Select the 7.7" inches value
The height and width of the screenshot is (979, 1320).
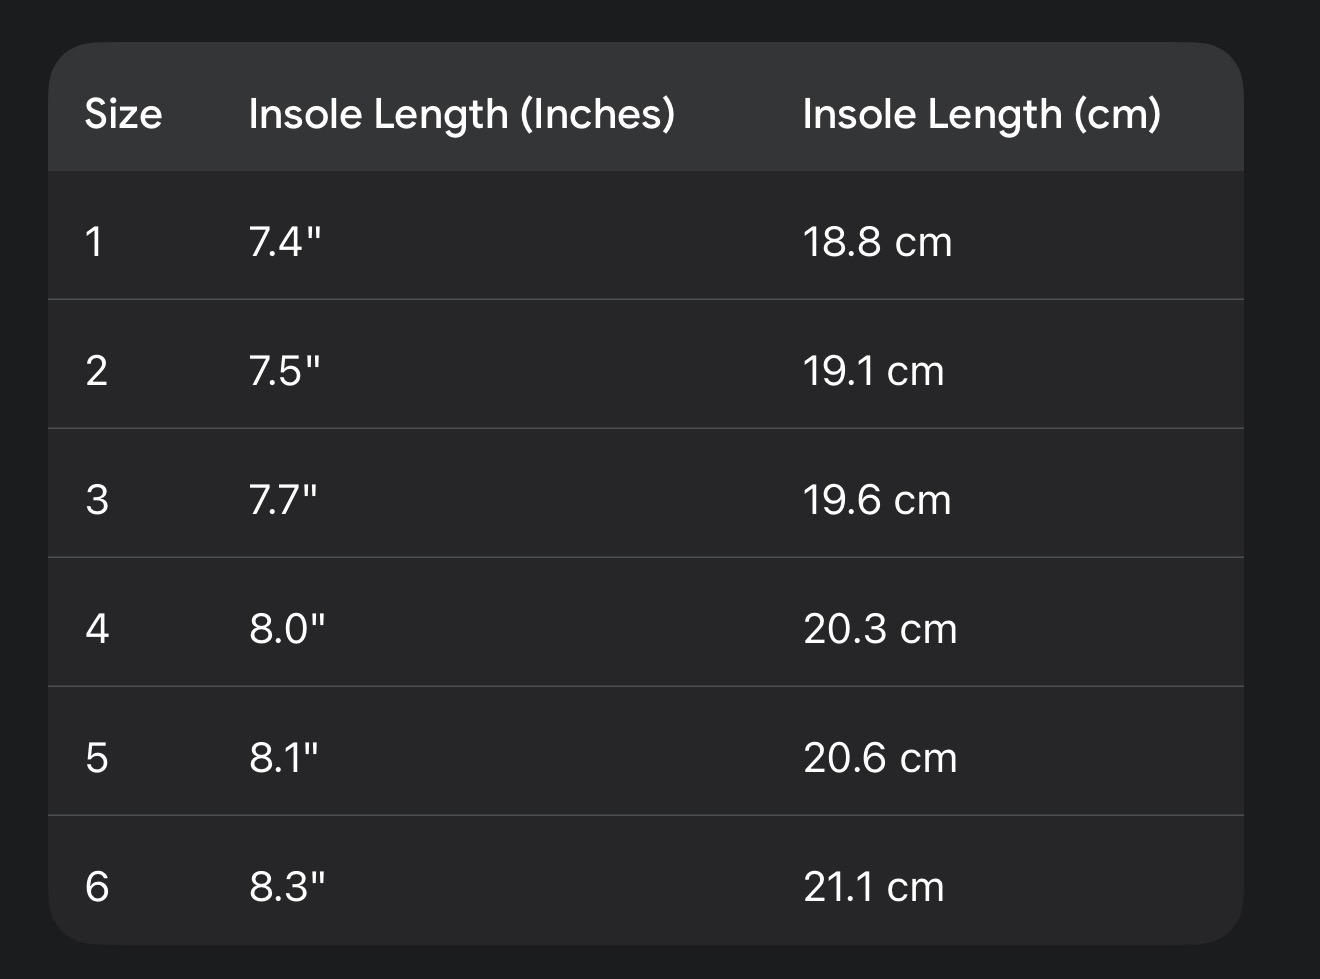click(x=283, y=500)
